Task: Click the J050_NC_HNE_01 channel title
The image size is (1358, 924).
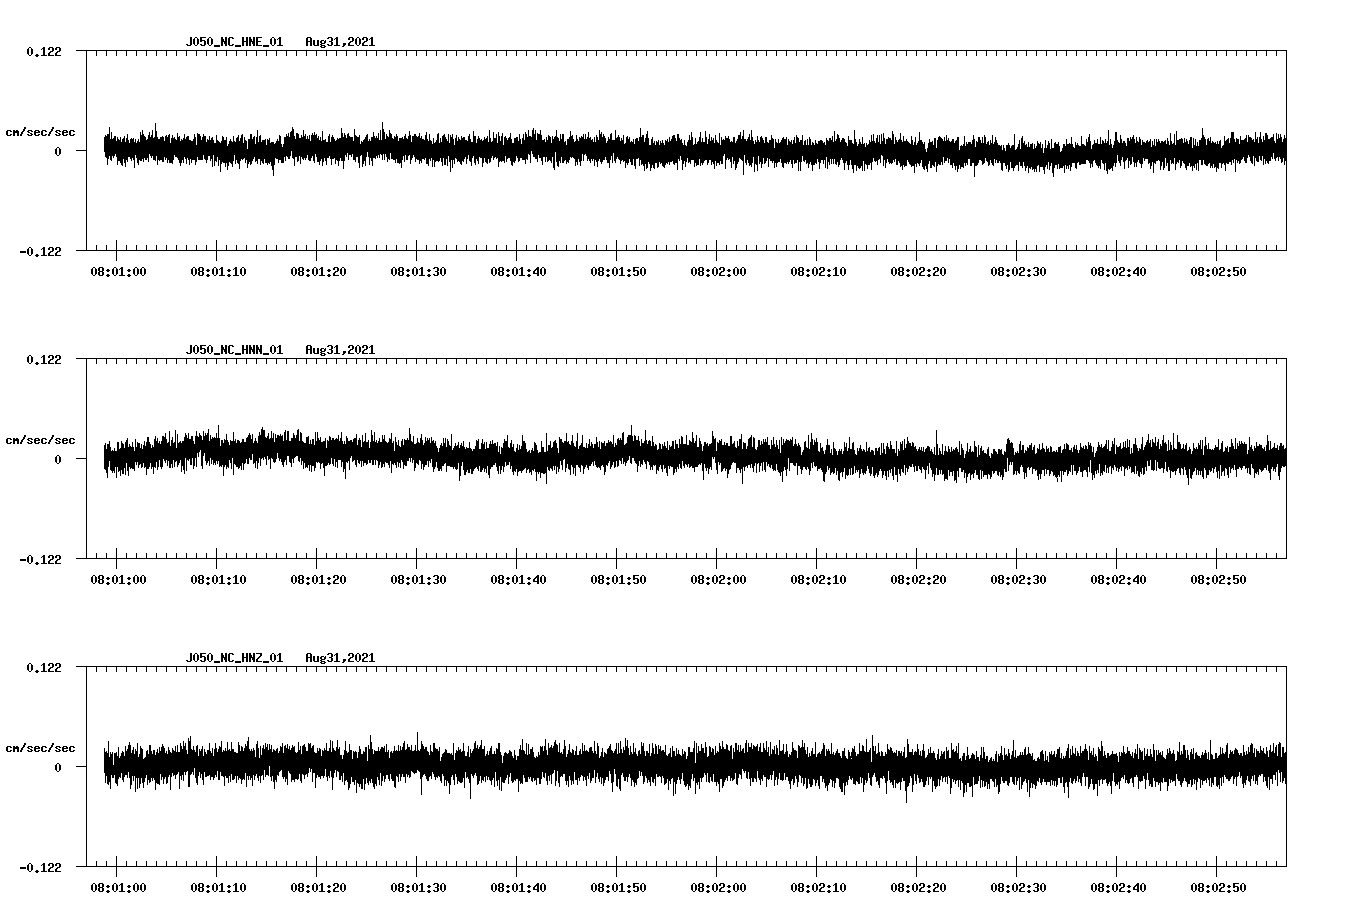Action: tap(234, 42)
